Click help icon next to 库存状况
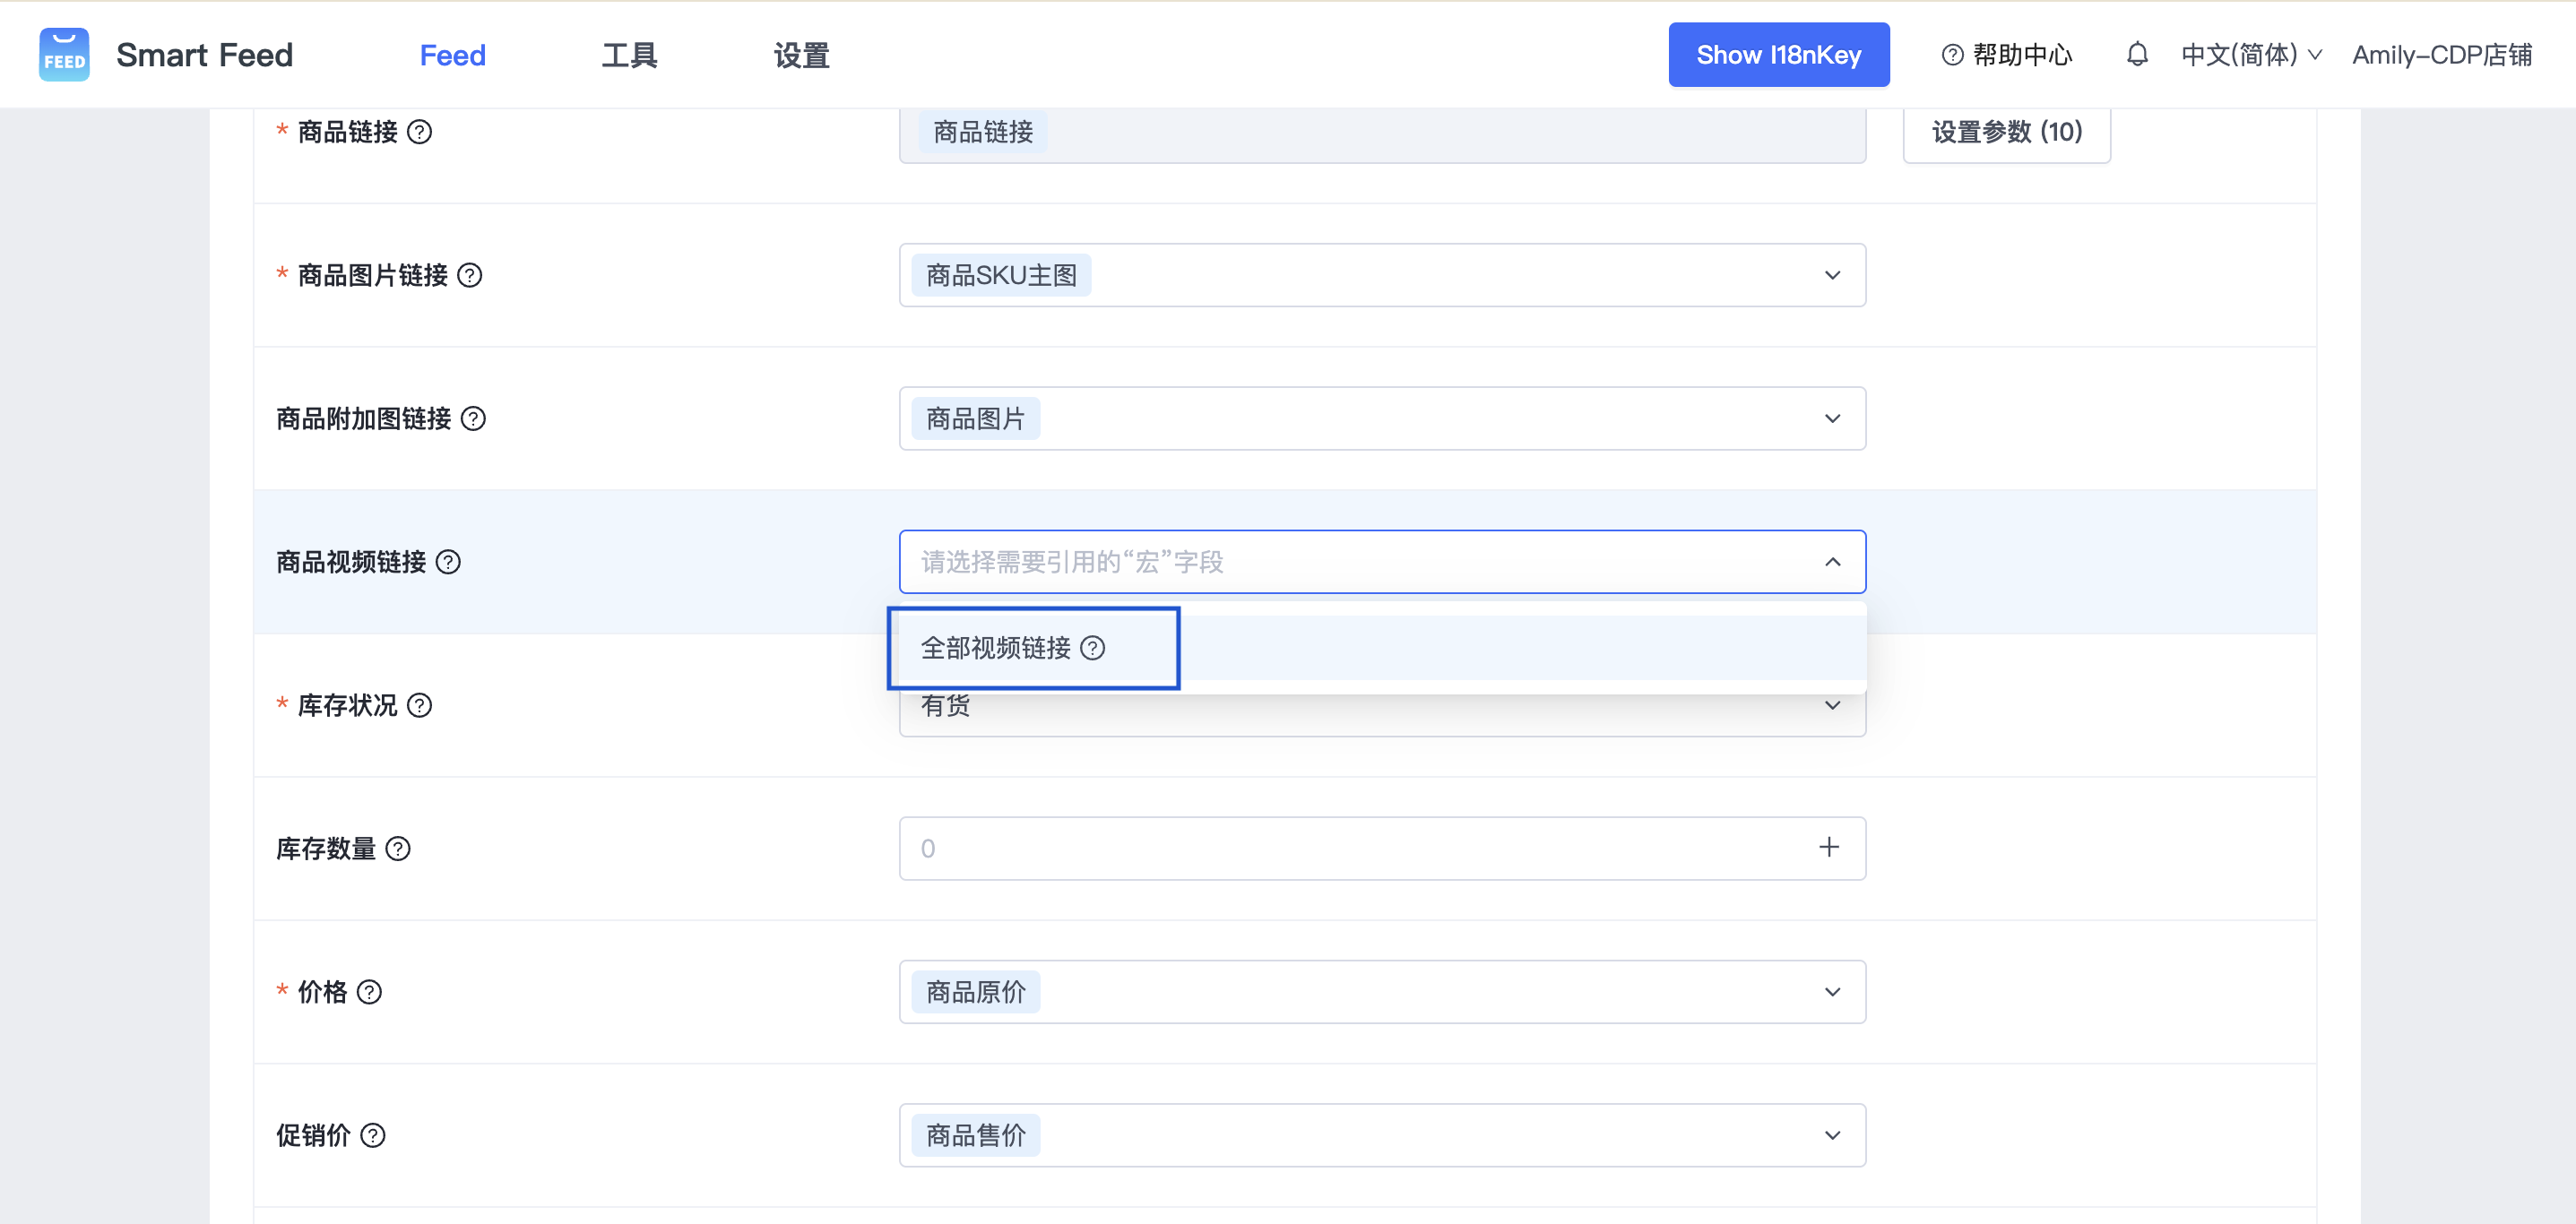 click(x=420, y=706)
